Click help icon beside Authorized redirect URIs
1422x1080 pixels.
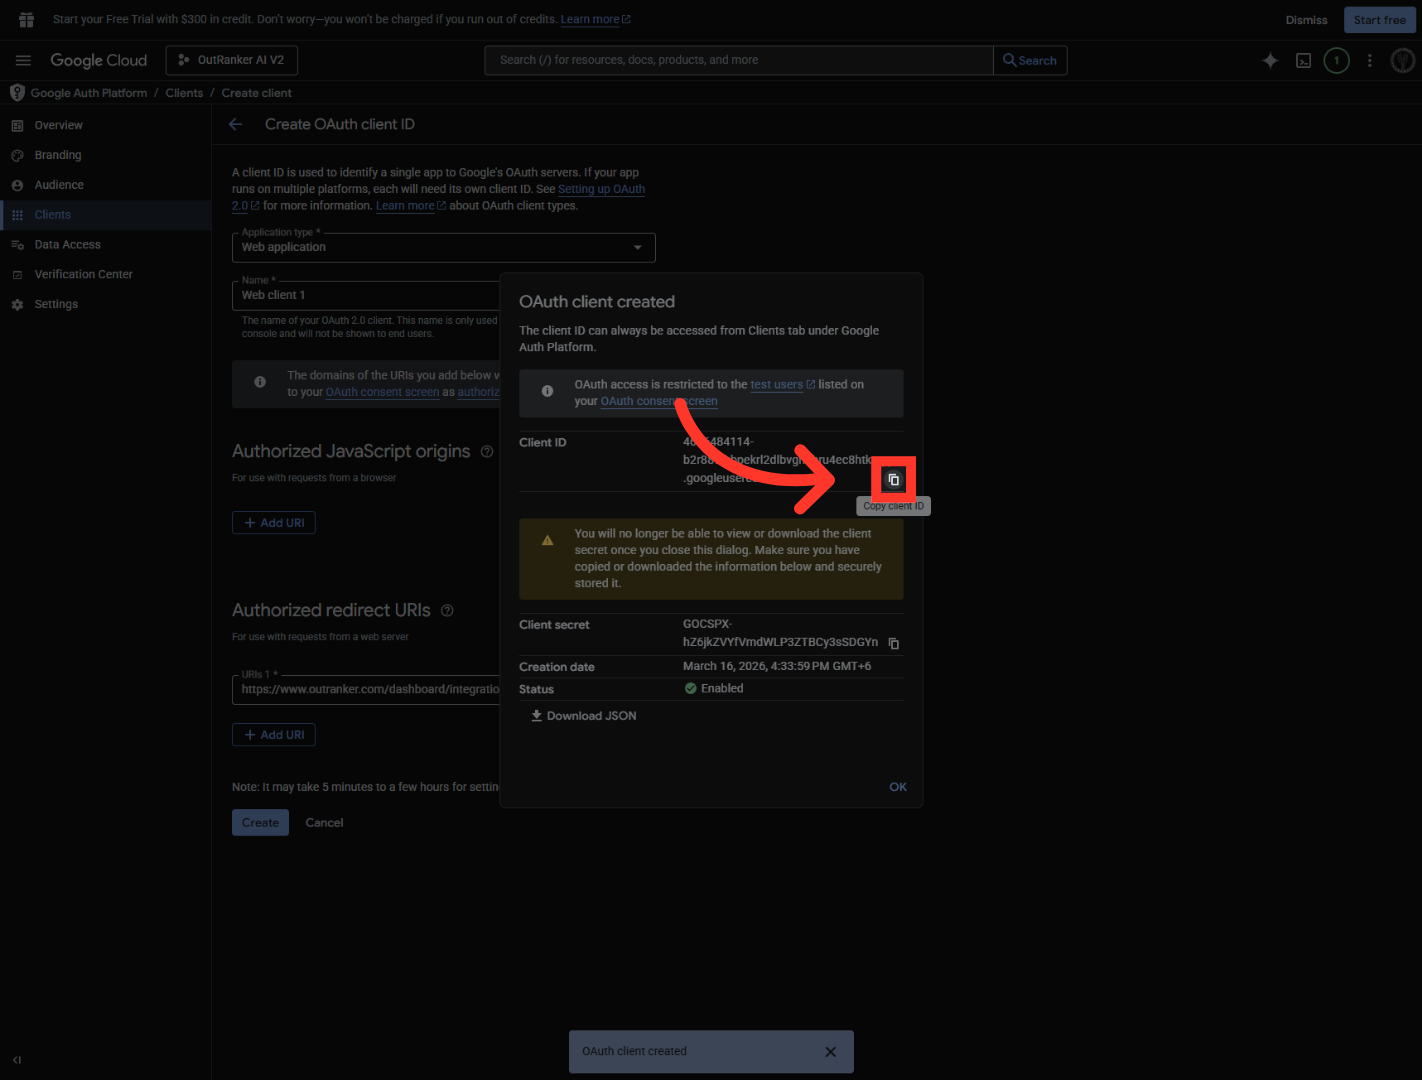click(x=447, y=610)
